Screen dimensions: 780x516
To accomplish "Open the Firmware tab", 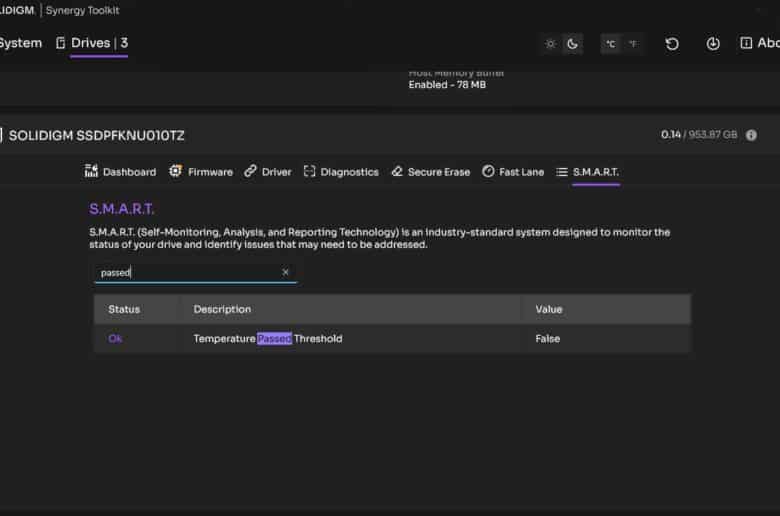I will [201, 172].
